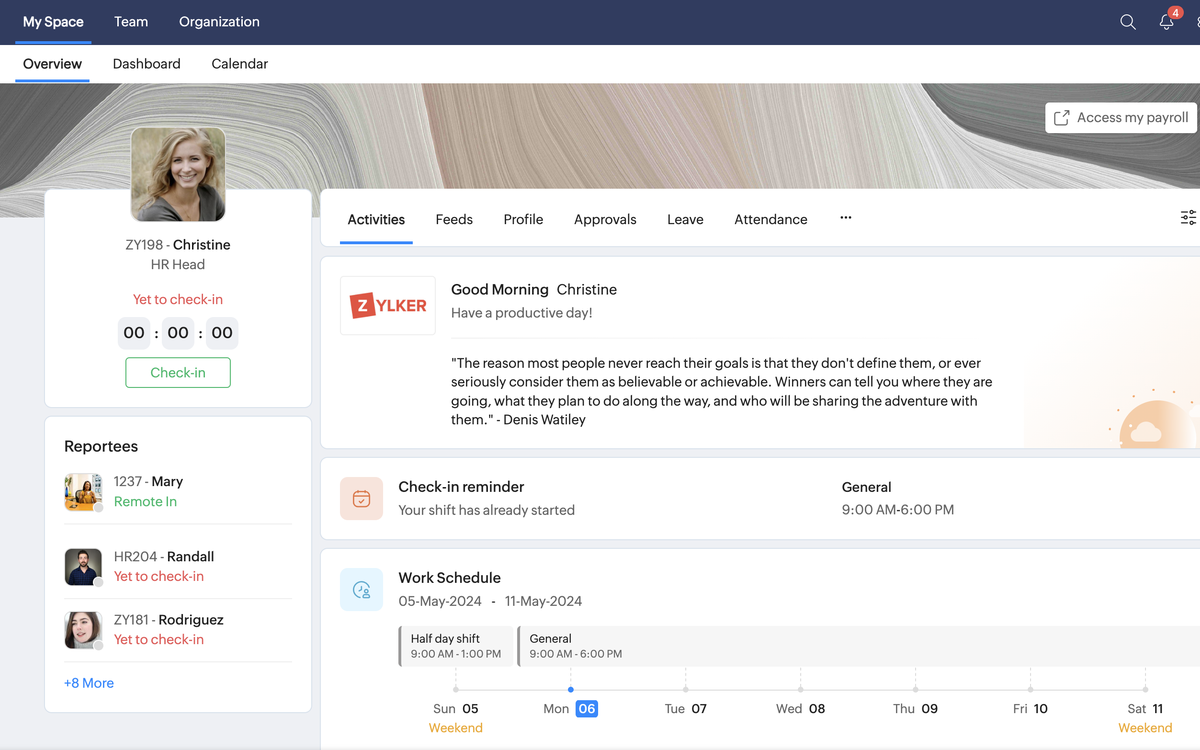Open the Dashboard sub-tab

click(x=147, y=64)
